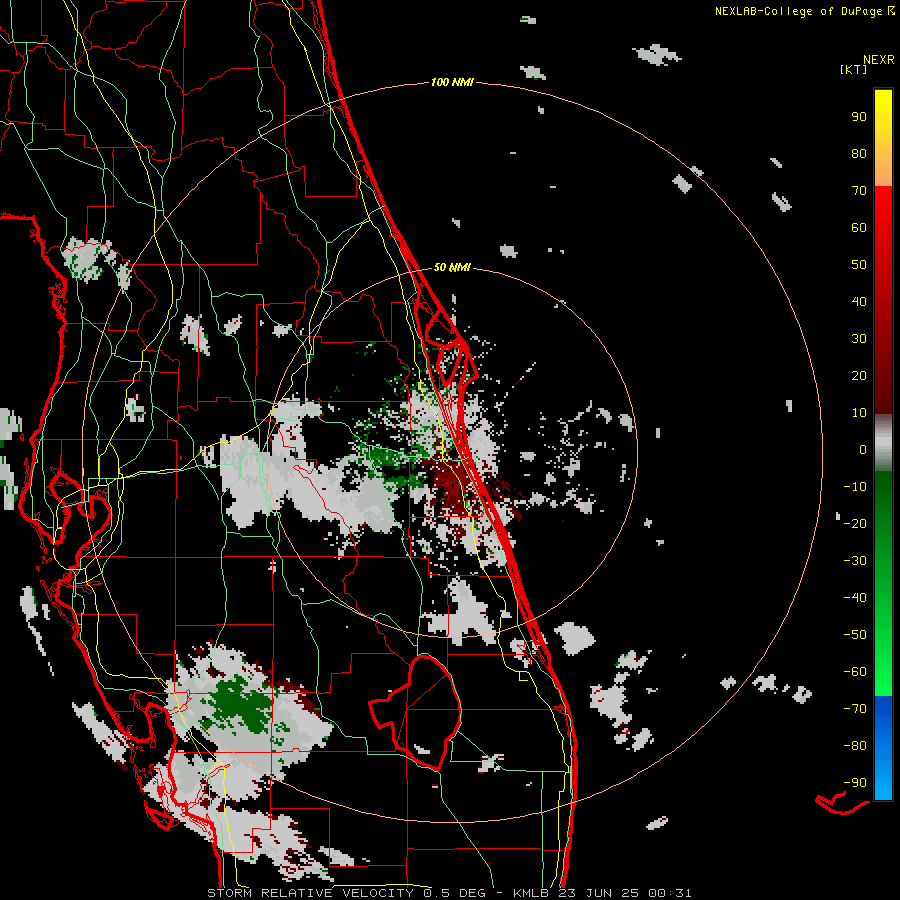
Task: Click the -30 value on the scale
Action: (x=855, y=561)
